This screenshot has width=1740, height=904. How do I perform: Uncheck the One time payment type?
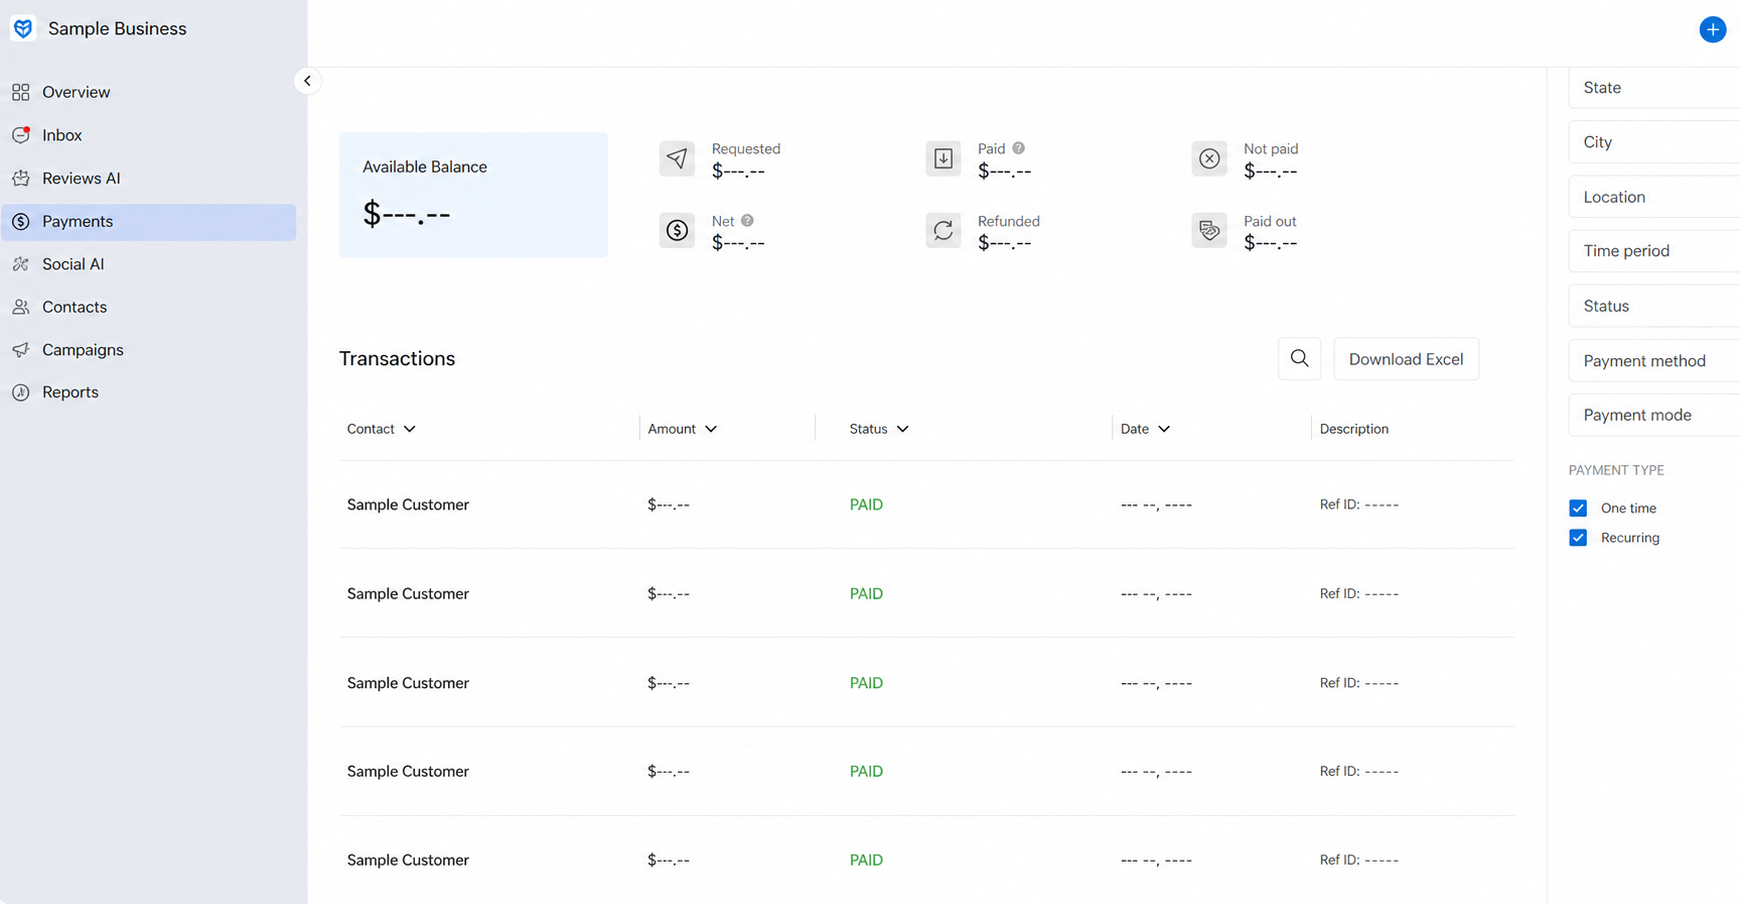[1578, 508]
